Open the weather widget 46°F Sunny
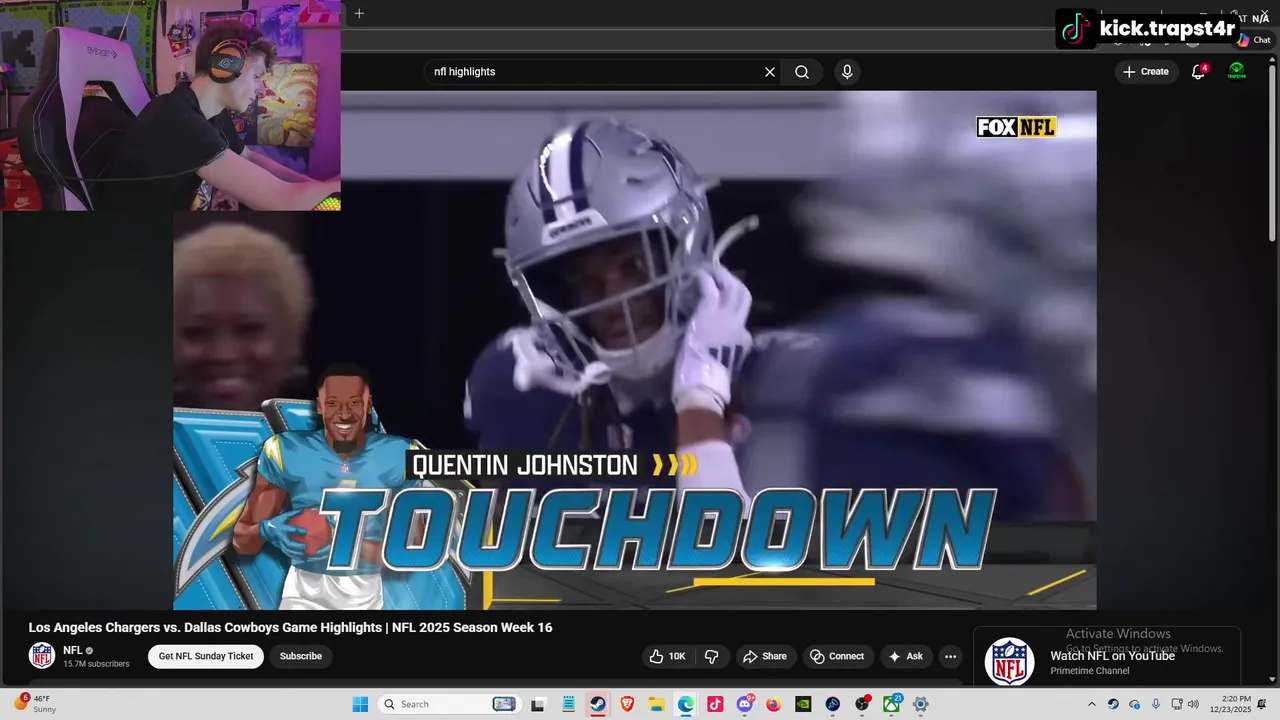 34,704
